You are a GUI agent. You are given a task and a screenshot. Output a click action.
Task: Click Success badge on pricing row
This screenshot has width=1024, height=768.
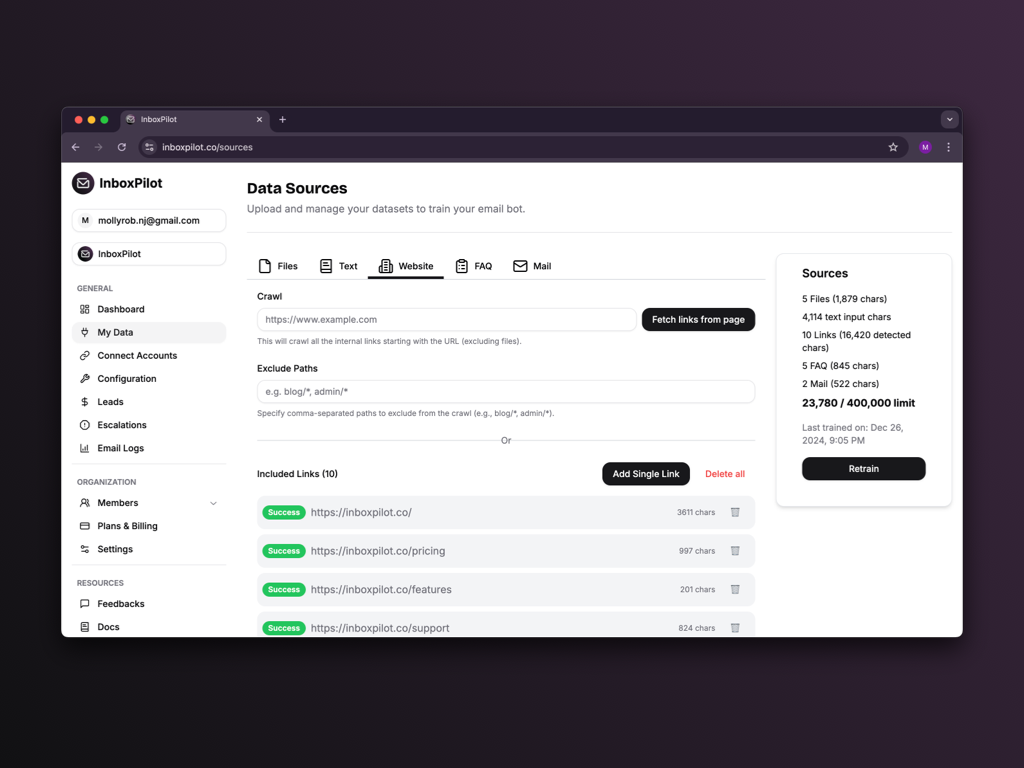284,551
